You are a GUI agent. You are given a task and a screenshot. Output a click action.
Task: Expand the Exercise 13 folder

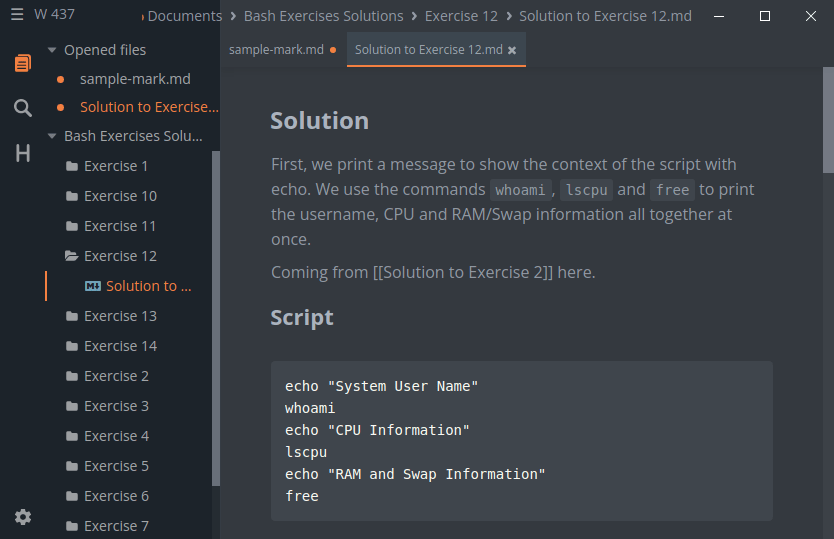pos(120,316)
